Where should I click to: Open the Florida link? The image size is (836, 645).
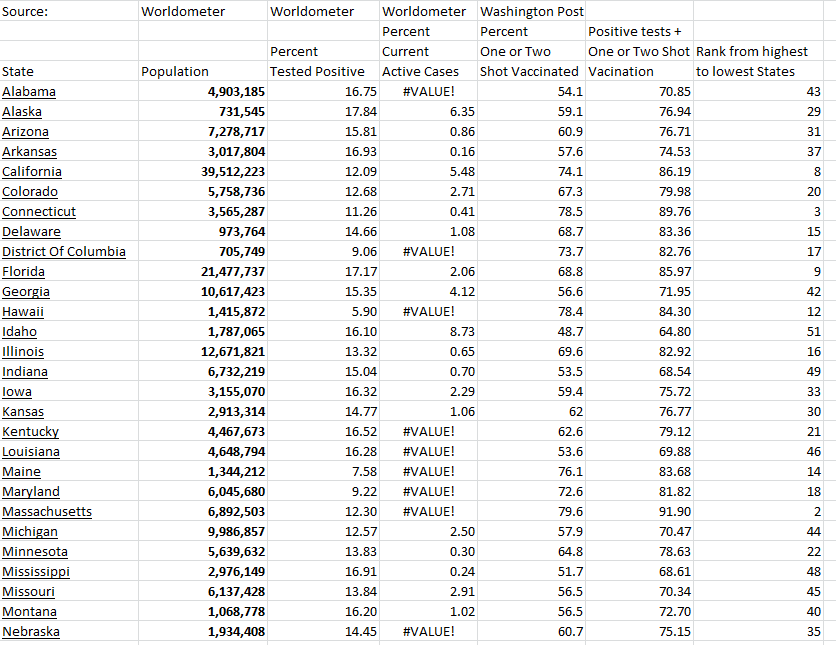point(24,272)
